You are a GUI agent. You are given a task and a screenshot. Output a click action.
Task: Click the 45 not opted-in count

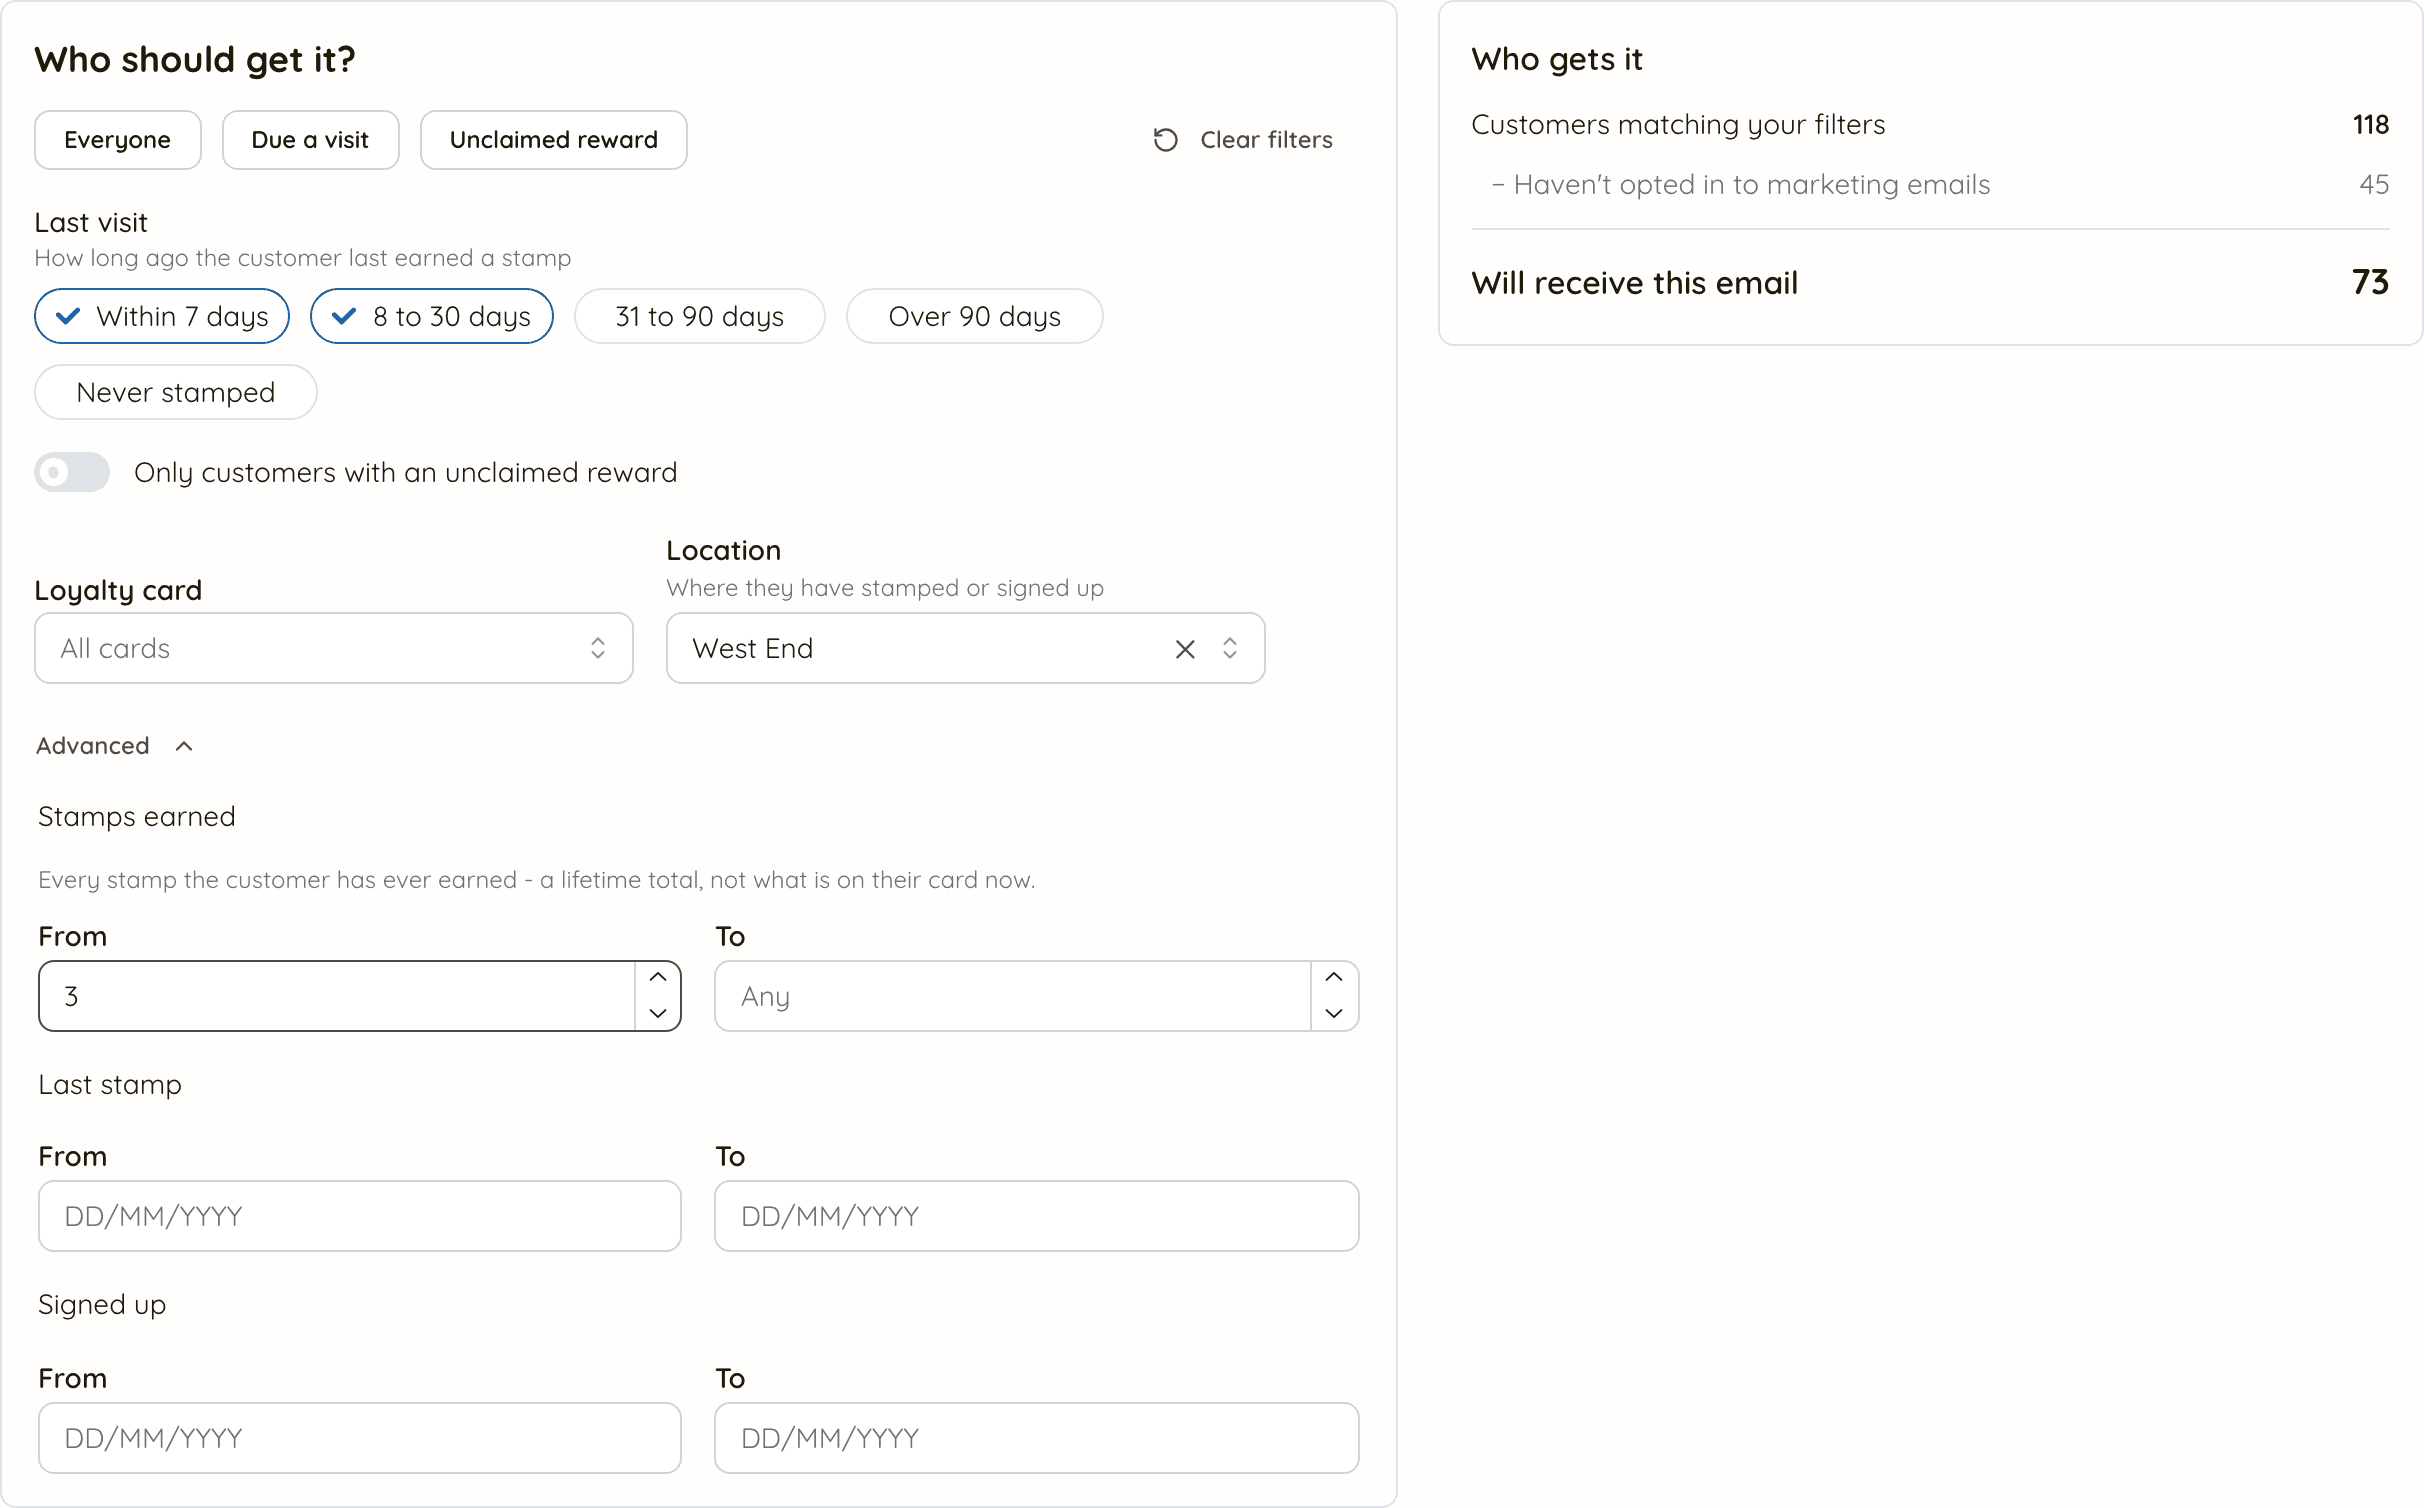2374,185
